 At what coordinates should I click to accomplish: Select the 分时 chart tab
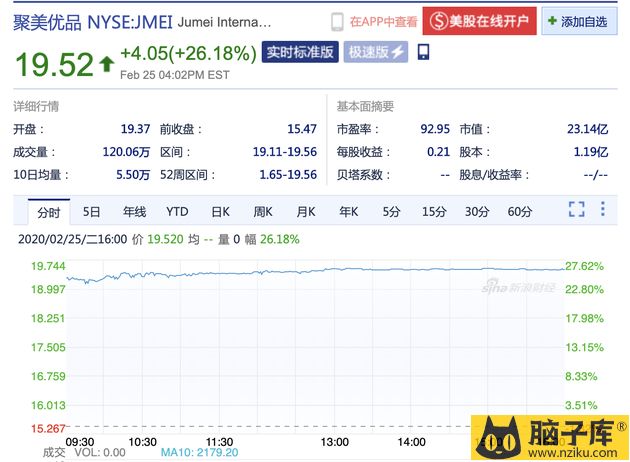(49, 212)
